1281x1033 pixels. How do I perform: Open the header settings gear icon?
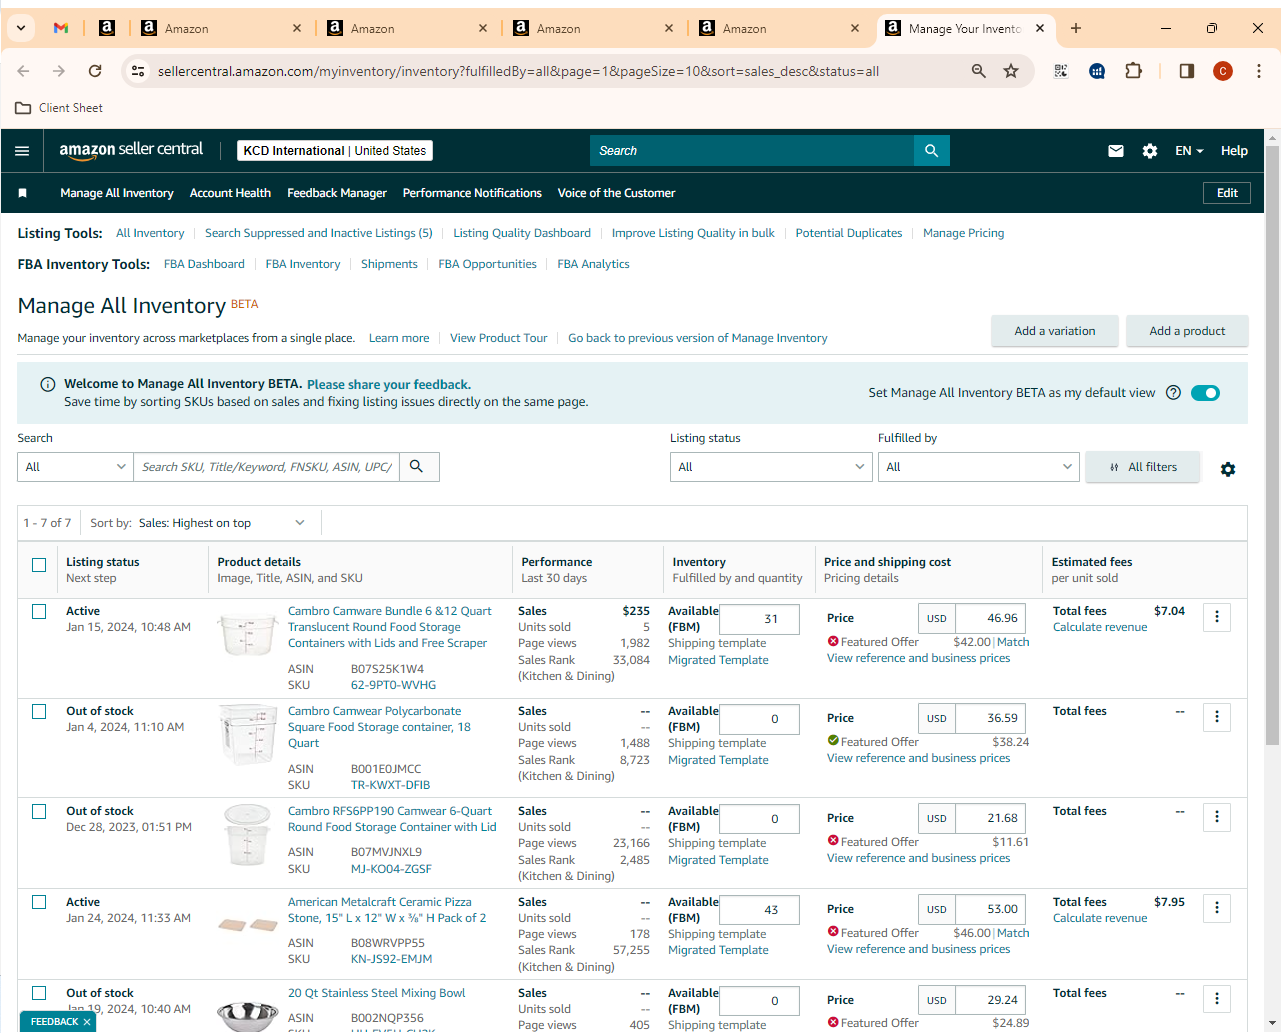pos(1150,151)
